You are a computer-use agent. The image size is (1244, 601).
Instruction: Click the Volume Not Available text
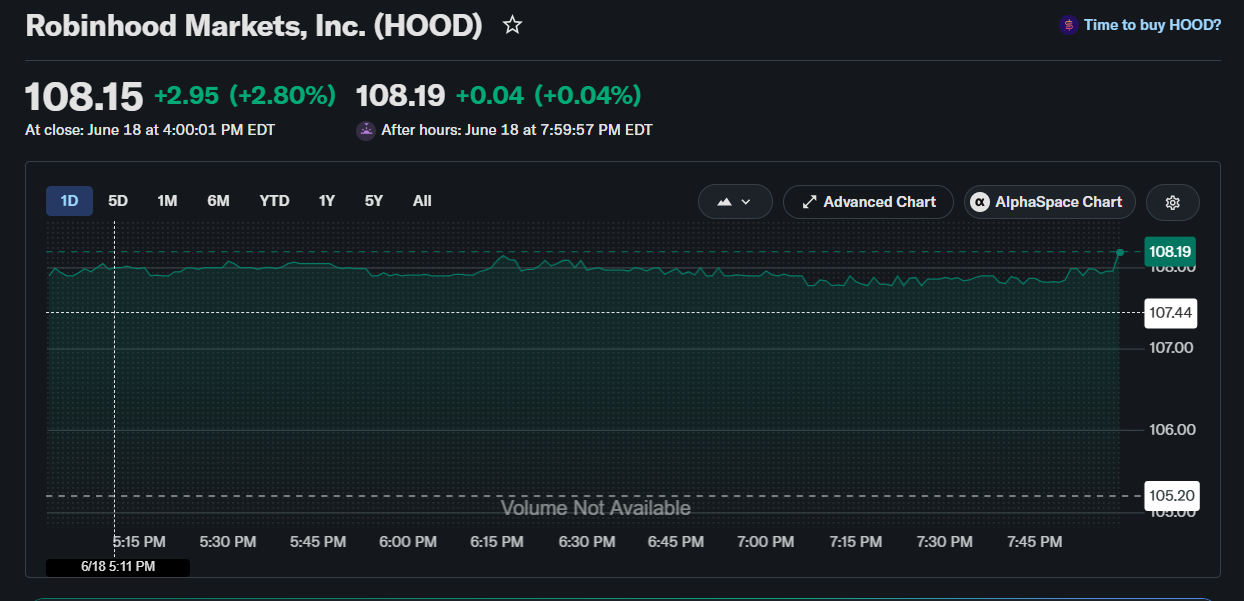596,508
